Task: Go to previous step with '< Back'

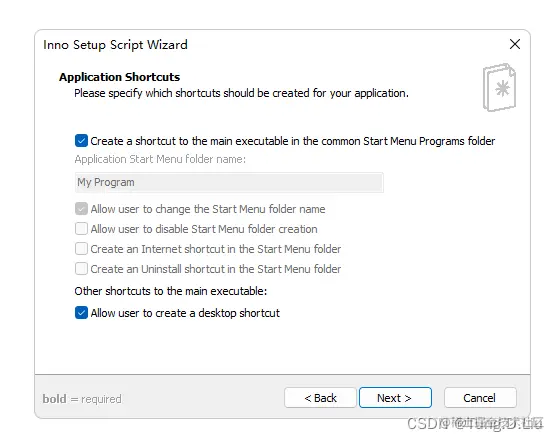Action: pos(320,398)
